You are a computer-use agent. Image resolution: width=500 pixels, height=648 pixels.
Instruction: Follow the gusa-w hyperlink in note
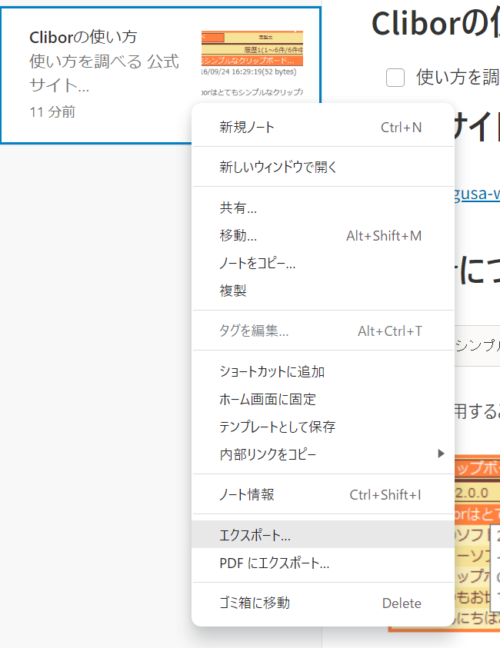pos(477,193)
